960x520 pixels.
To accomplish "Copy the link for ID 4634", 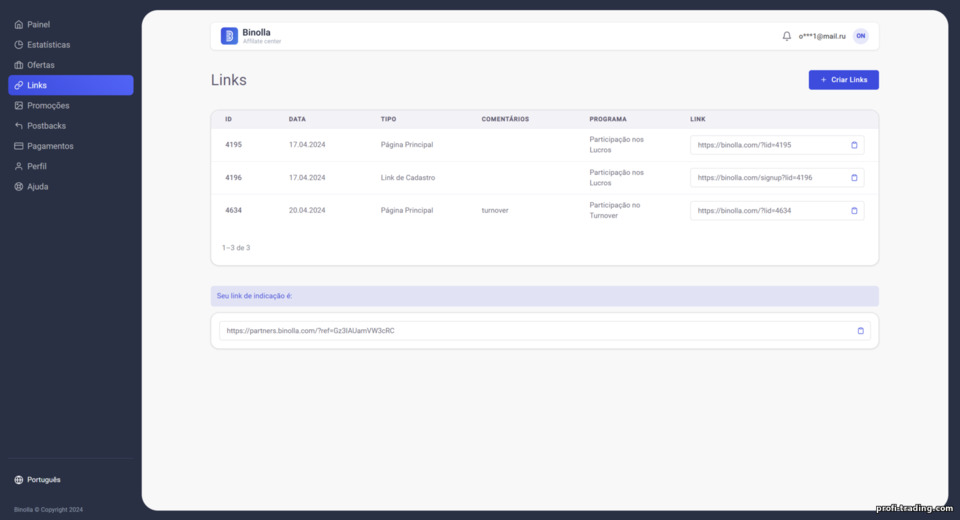I will click(854, 211).
